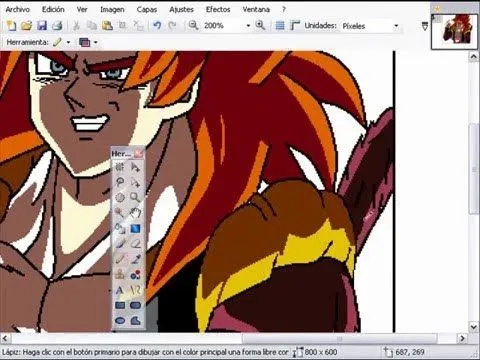The height and width of the screenshot is (360, 480).
Task: Toggle the pixel grid display
Action: (280, 25)
